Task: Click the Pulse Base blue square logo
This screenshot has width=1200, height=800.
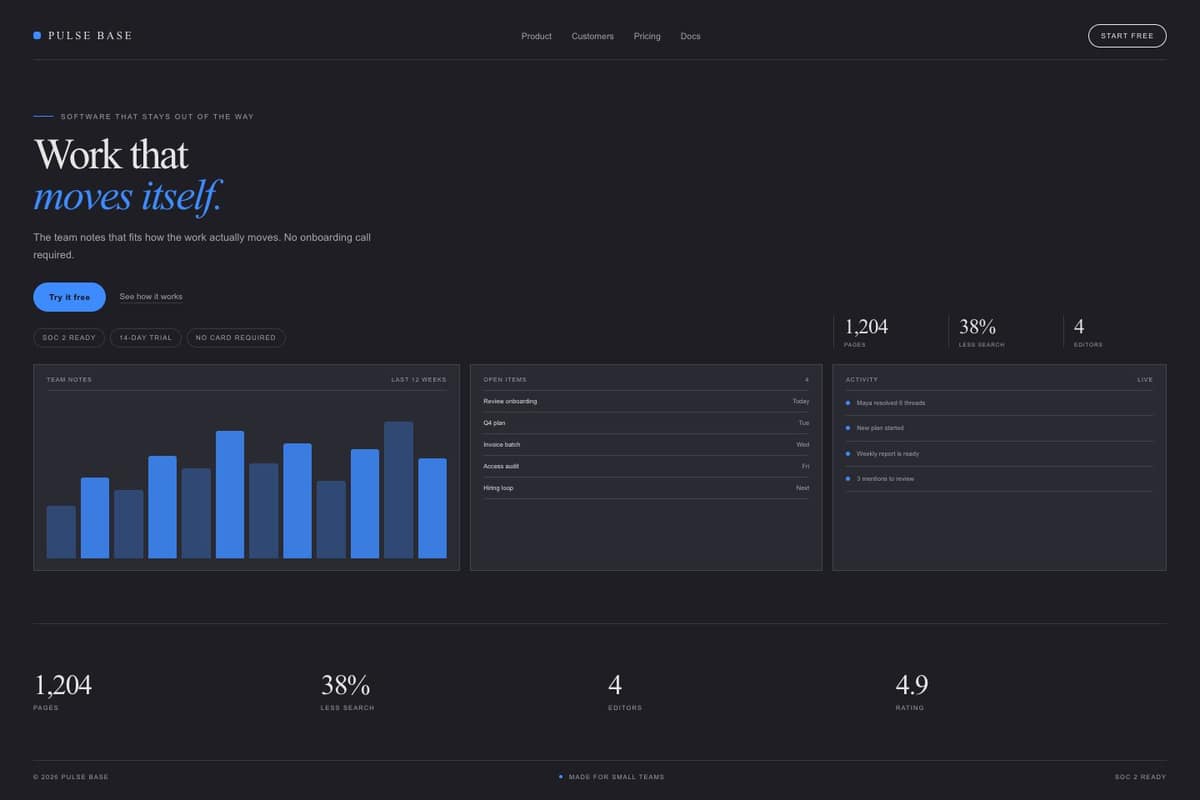Action: [37, 35]
